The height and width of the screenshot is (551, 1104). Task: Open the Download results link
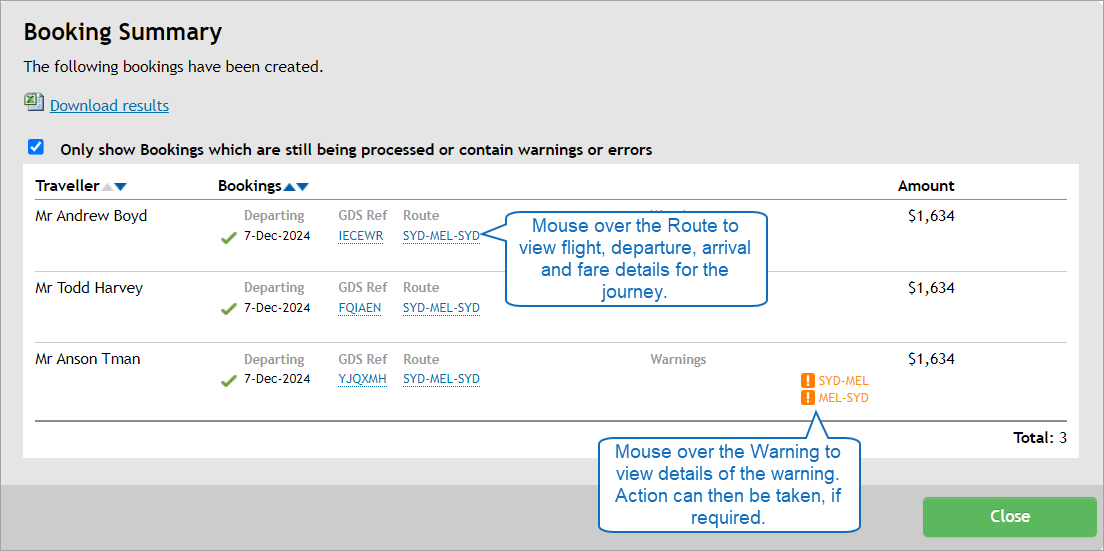tap(109, 106)
